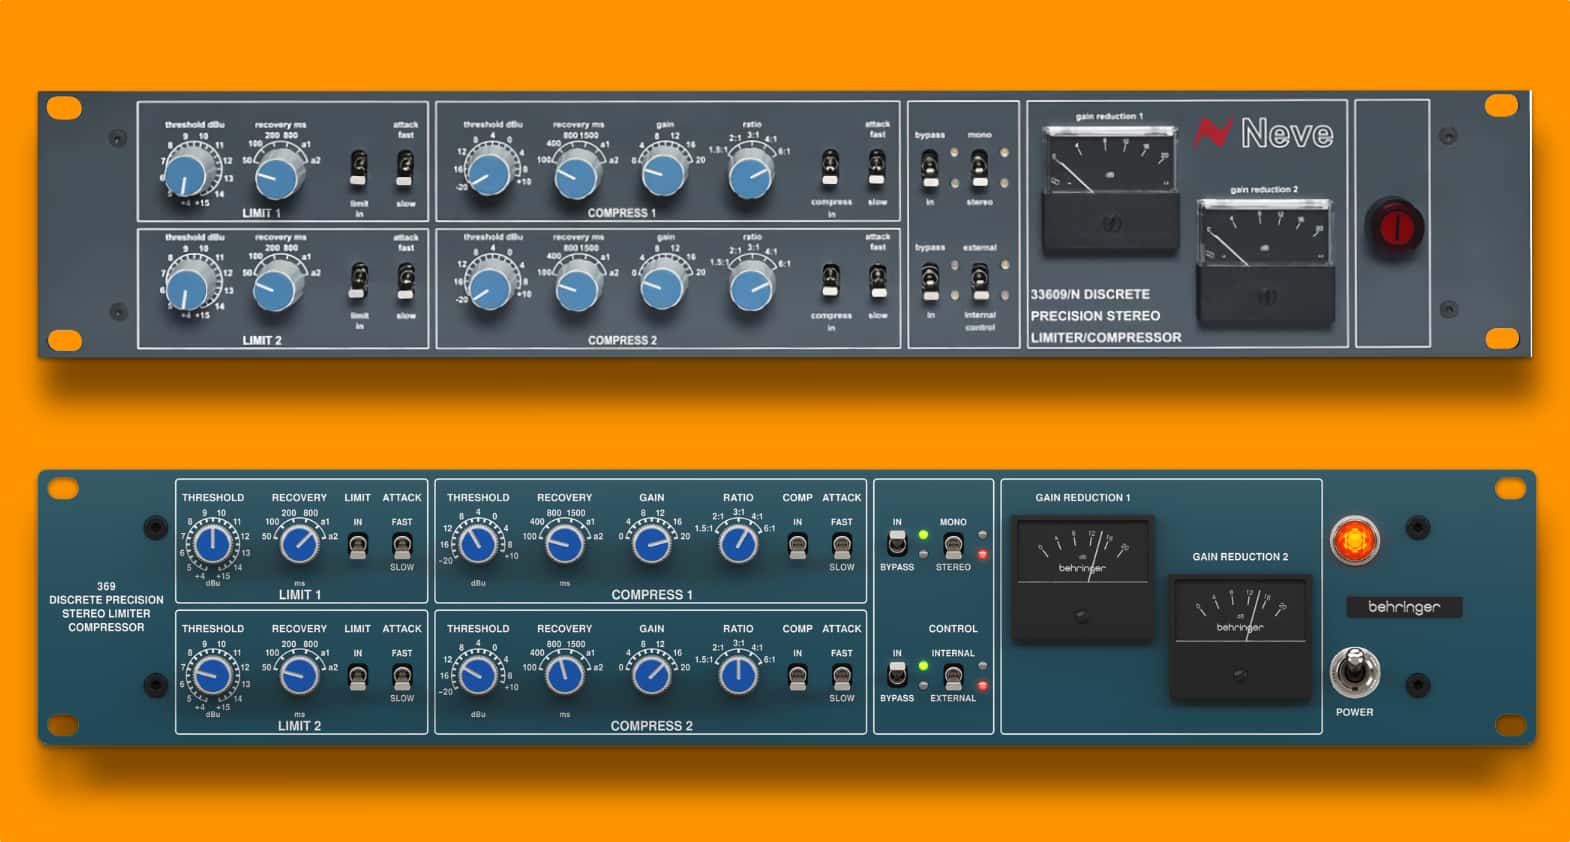The image size is (1570, 842).
Task: Click Behringer COMPRESS 2 threshold knob
Action: click(x=478, y=676)
